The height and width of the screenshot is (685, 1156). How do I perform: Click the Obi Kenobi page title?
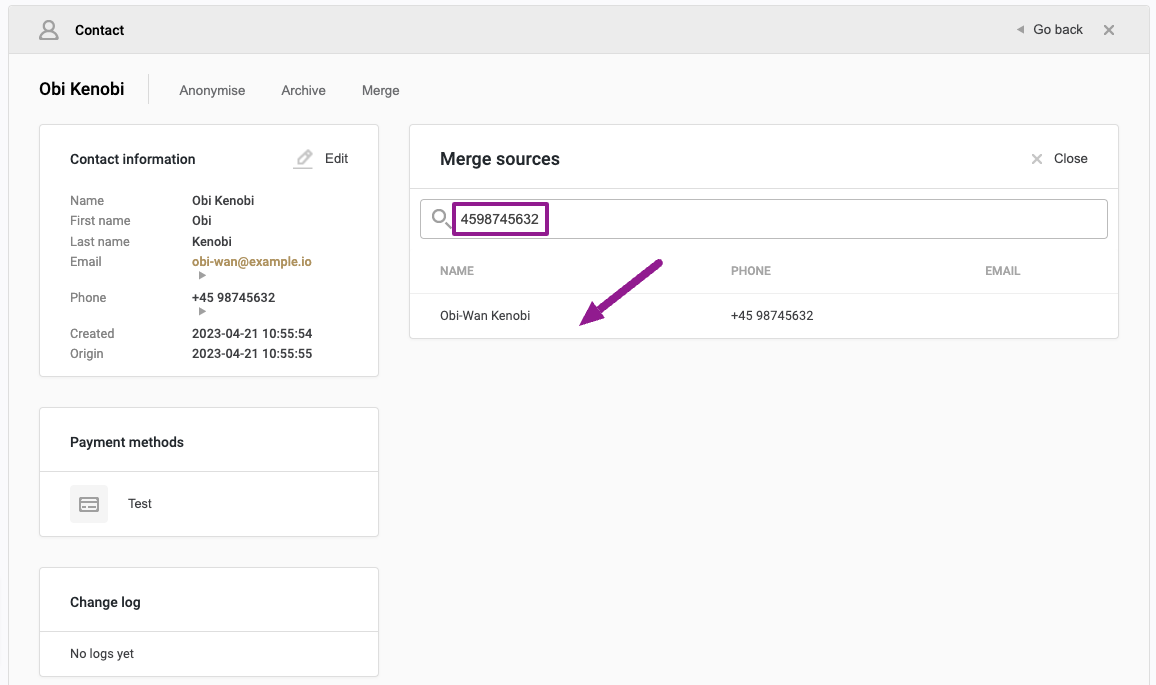(x=82, y=89)
